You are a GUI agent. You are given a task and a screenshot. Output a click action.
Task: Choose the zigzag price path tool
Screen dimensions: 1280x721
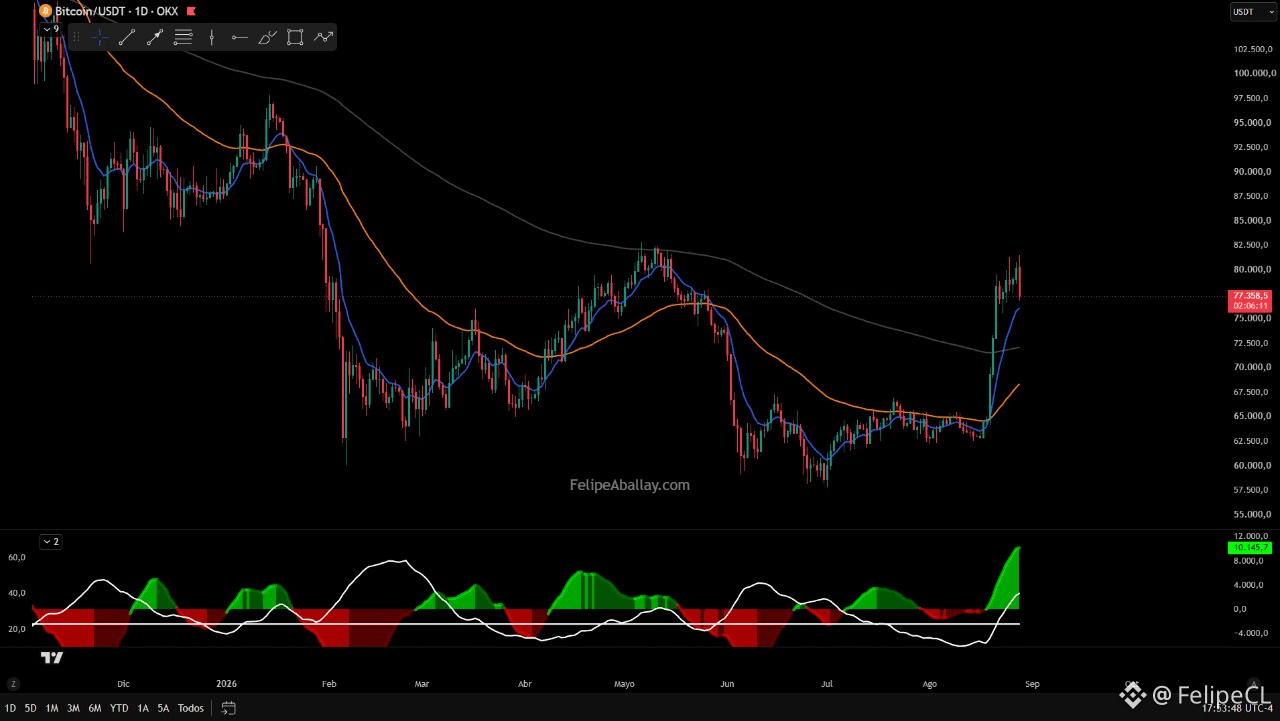tap(323, 37)
